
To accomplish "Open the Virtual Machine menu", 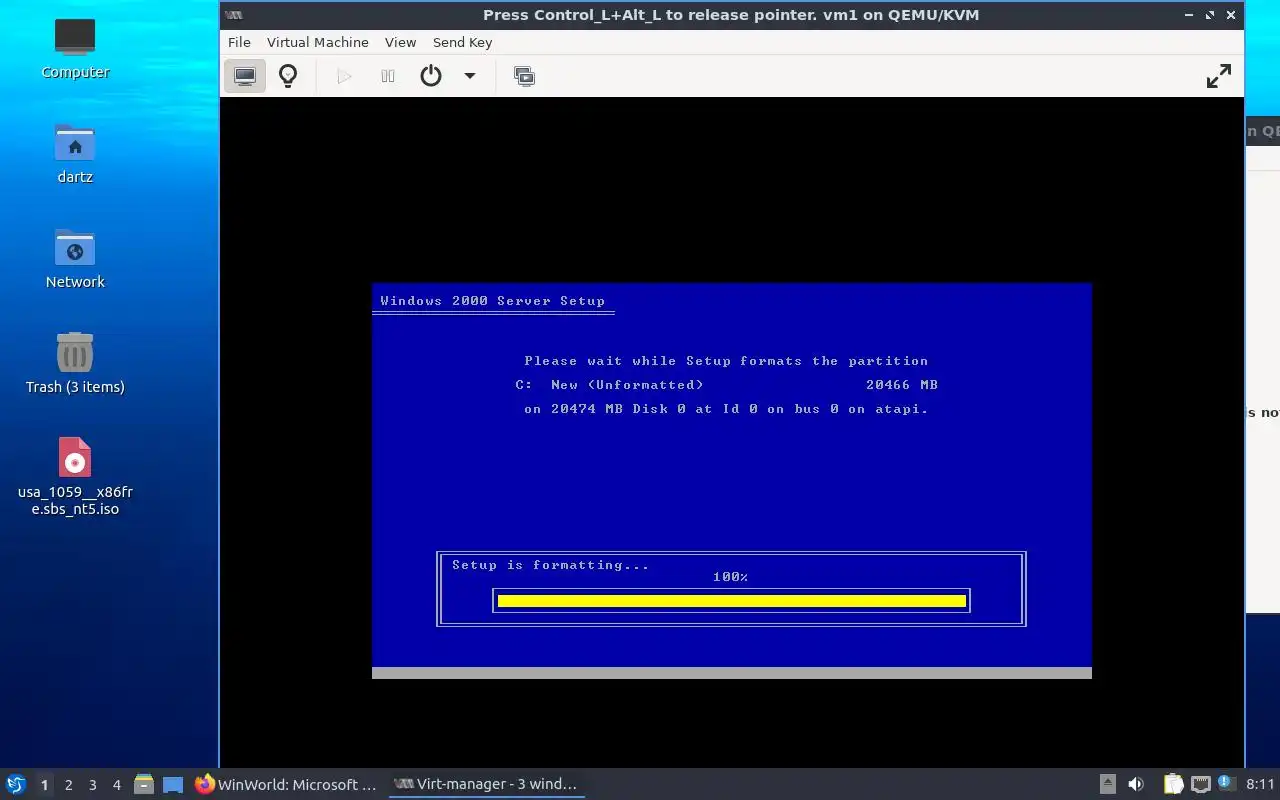I will point(317,42).
